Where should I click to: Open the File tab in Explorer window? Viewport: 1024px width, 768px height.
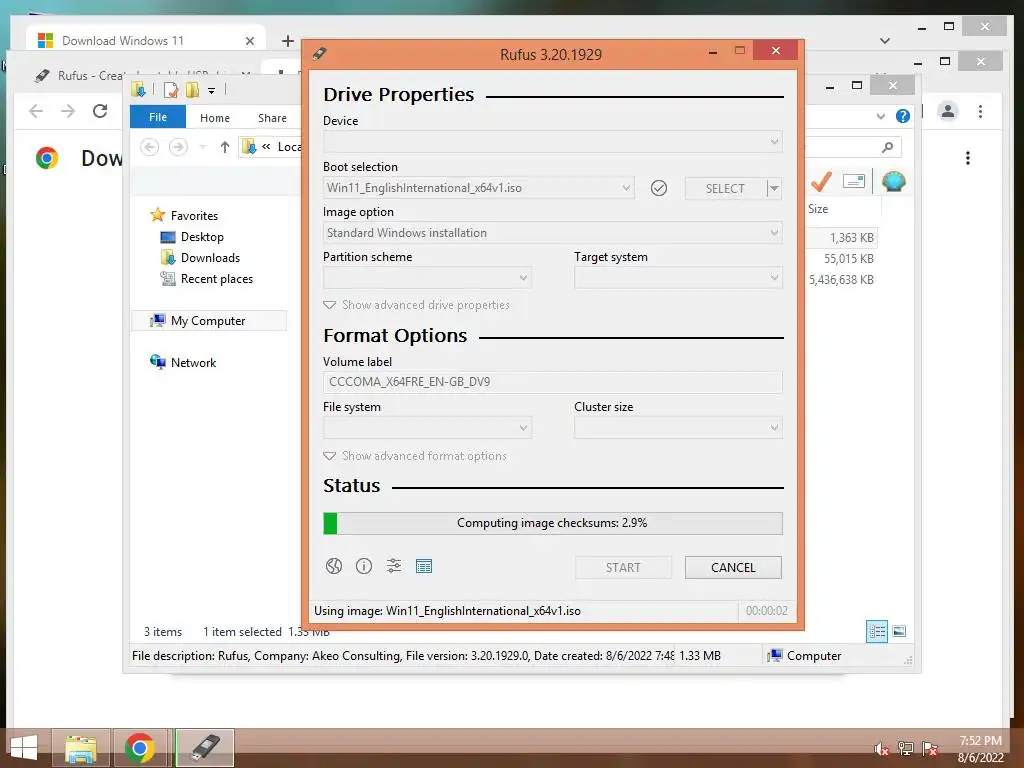[x=158, y=117]
